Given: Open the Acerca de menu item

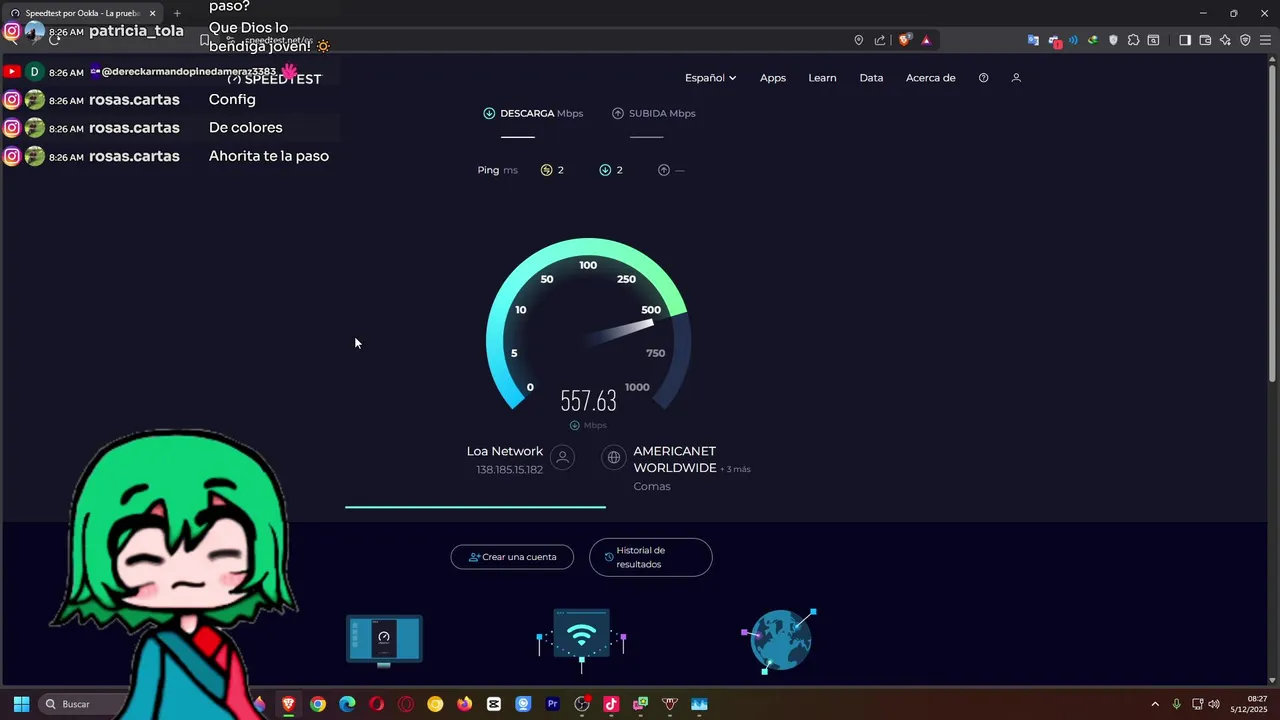Looking at the screenshot, I should pyautogui.click(x=931, y=78).
